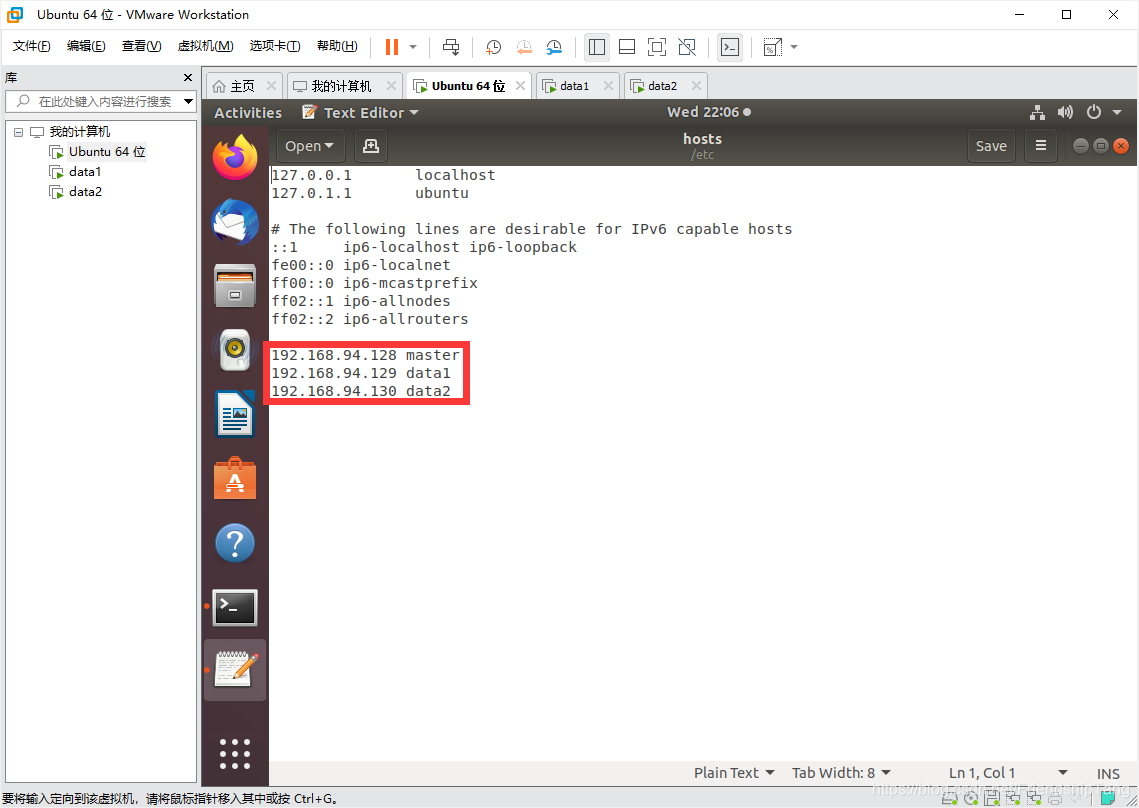Click the network icon in Ubuntu top bar
This screenshot has width=1139, height=808.
(1037, 113)
